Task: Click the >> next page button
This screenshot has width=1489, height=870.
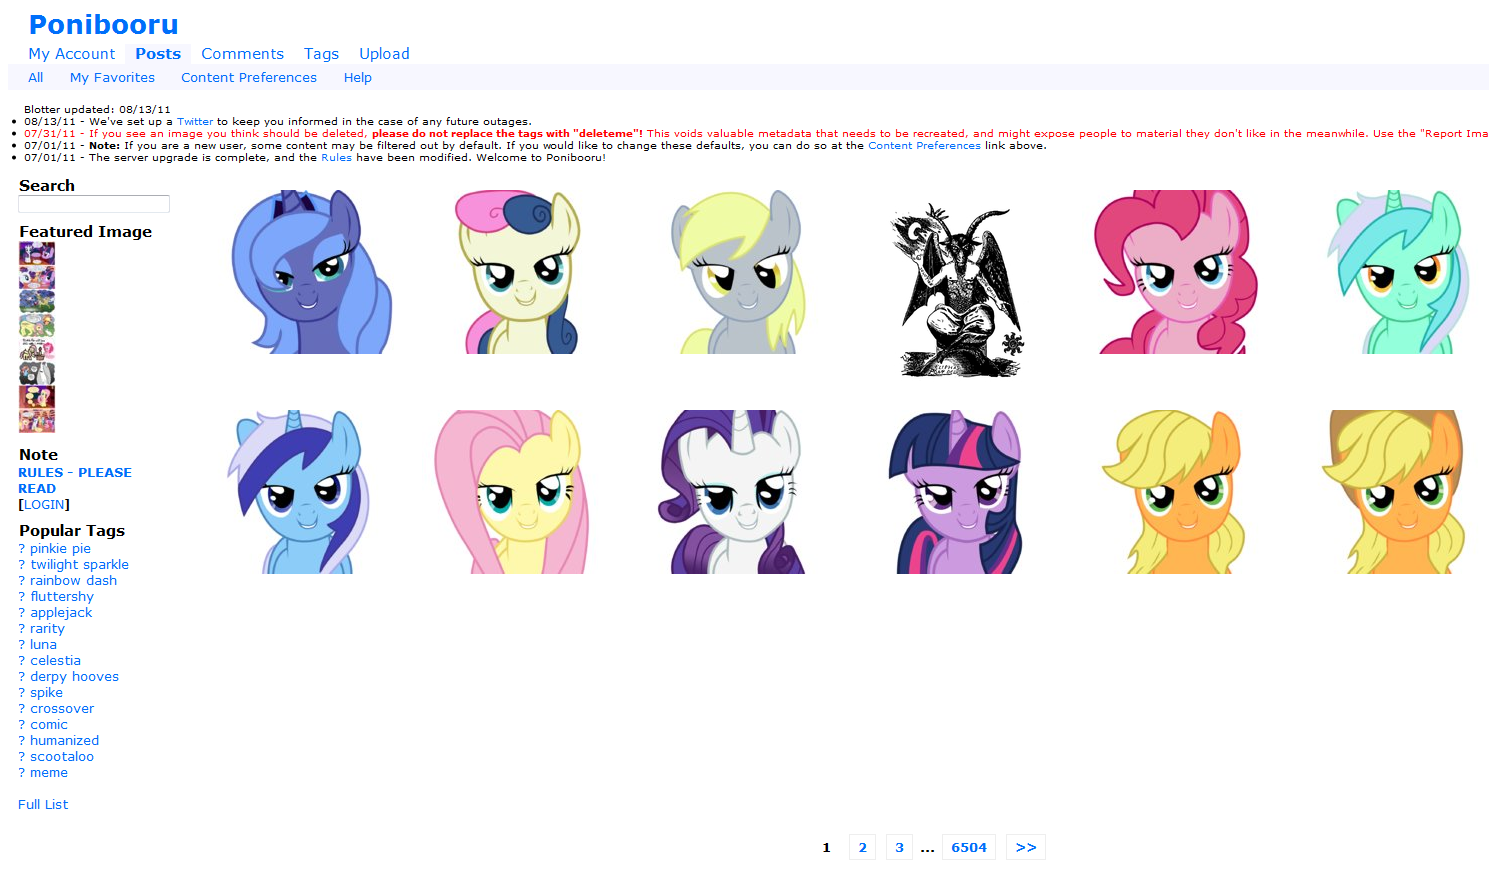Action: click(x=1026, y=847)
